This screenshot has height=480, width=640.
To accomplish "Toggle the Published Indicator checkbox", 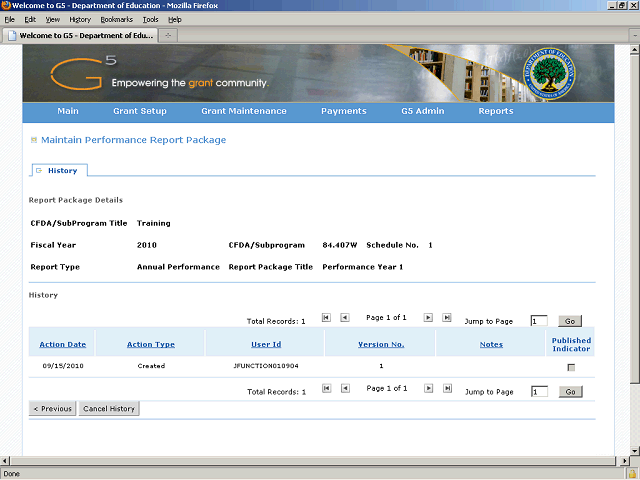I will pos(571,367).
